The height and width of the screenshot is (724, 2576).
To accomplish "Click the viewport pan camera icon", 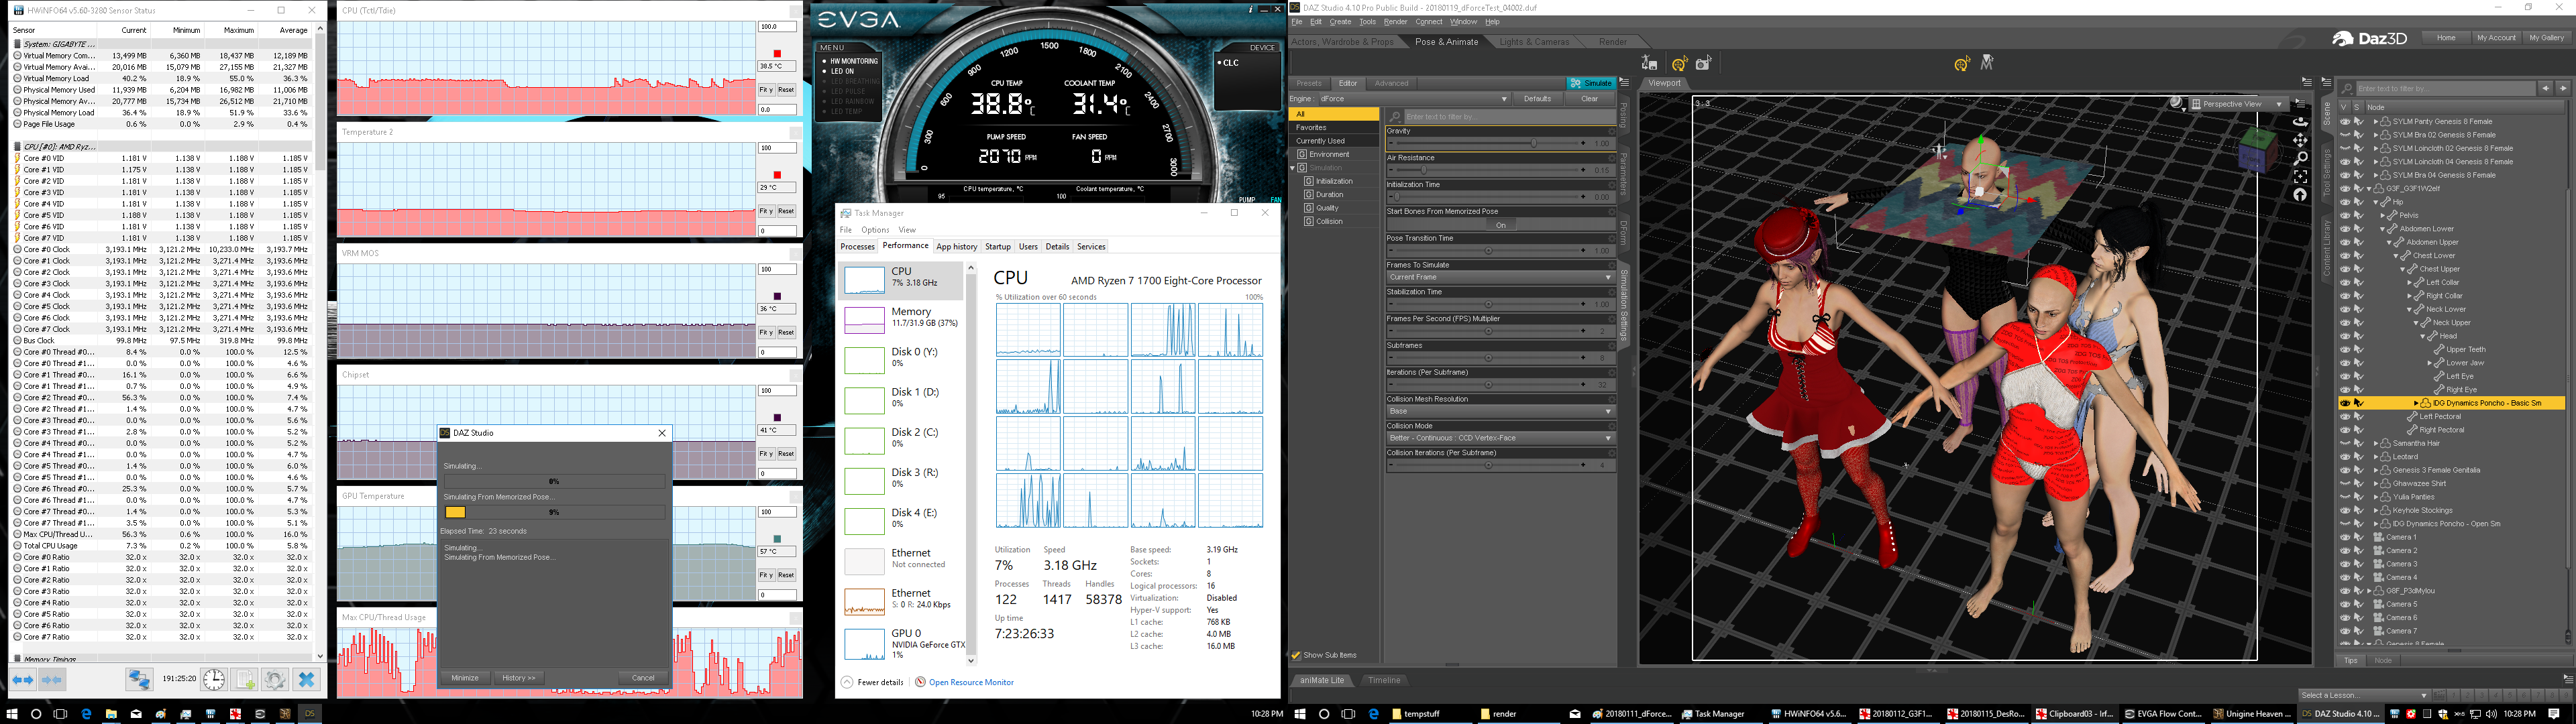I will (x=2300, y=140).
